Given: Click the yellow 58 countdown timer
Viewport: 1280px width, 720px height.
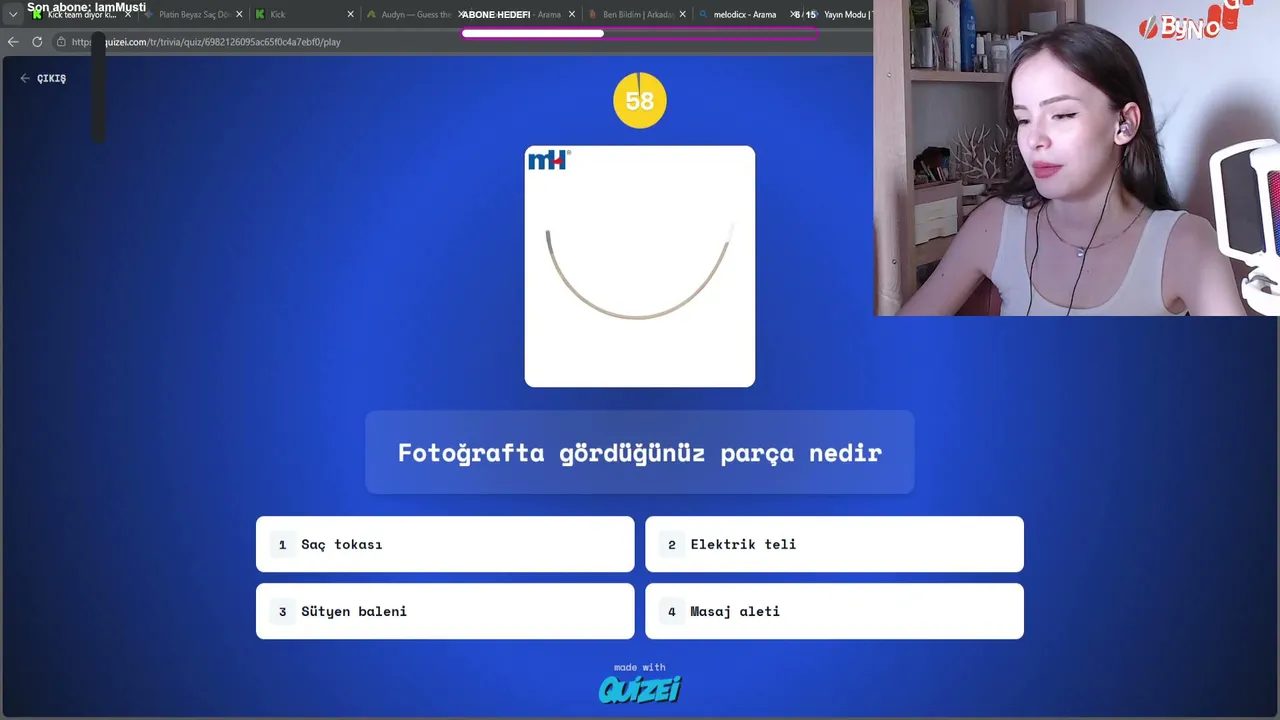Looking at the screenshot, I should point(640,100).
